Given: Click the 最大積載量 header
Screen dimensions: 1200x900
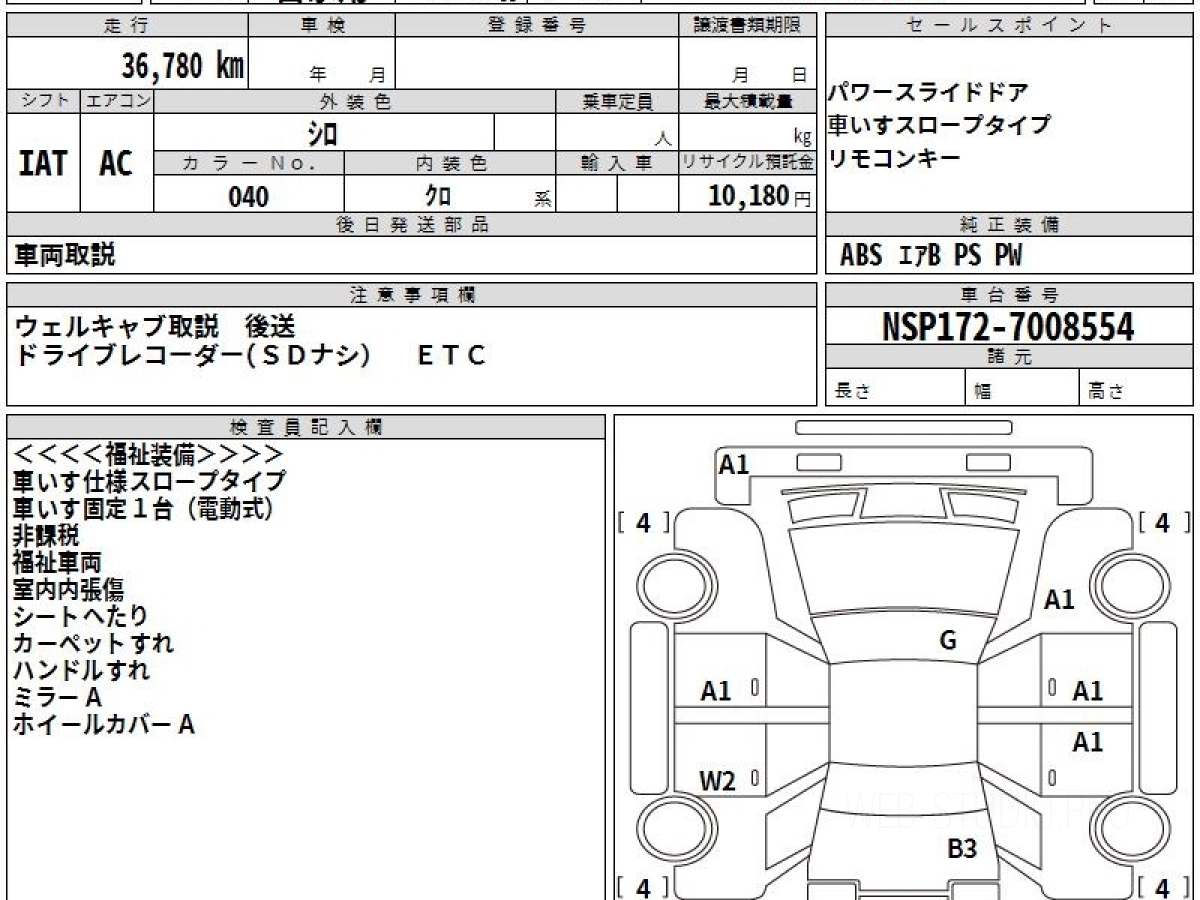Looking at the screenshot, I should (747, 101).
